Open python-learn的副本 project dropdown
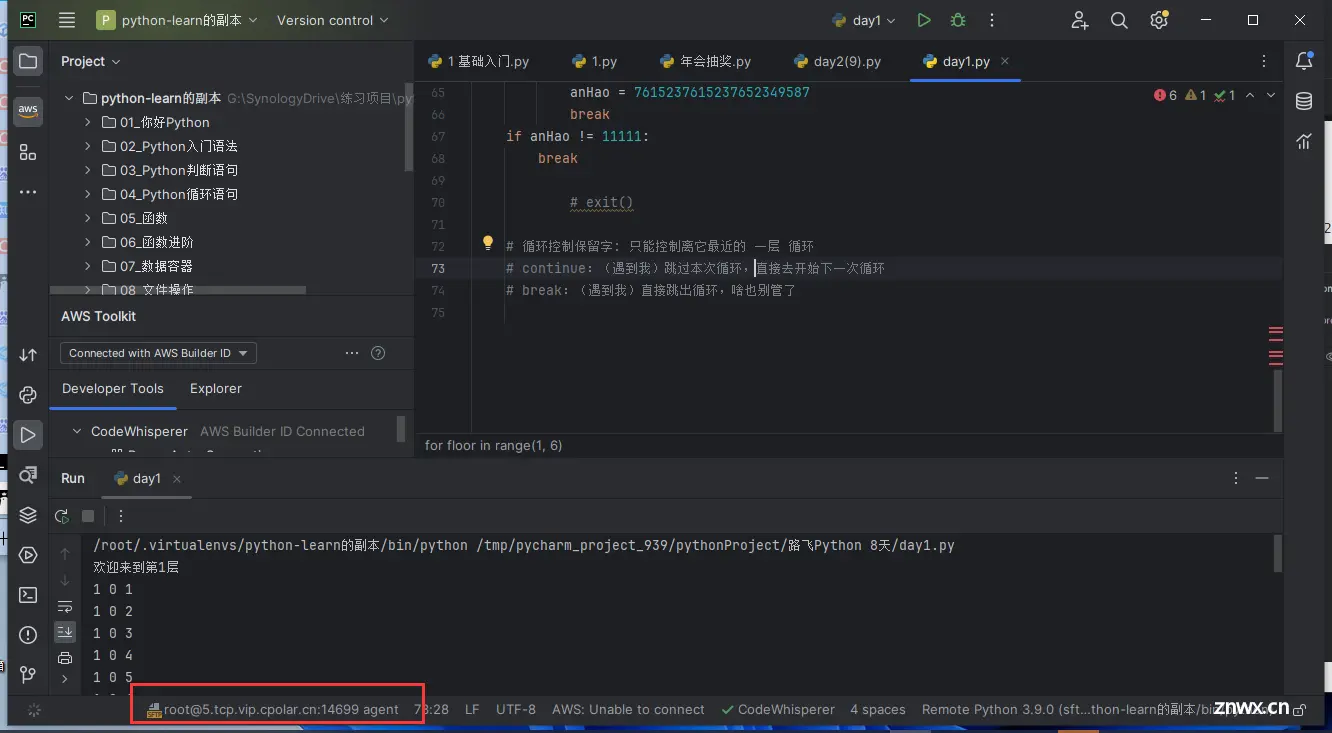The height and width of the screenshot is (733, 1332). (x=177, y=20)
